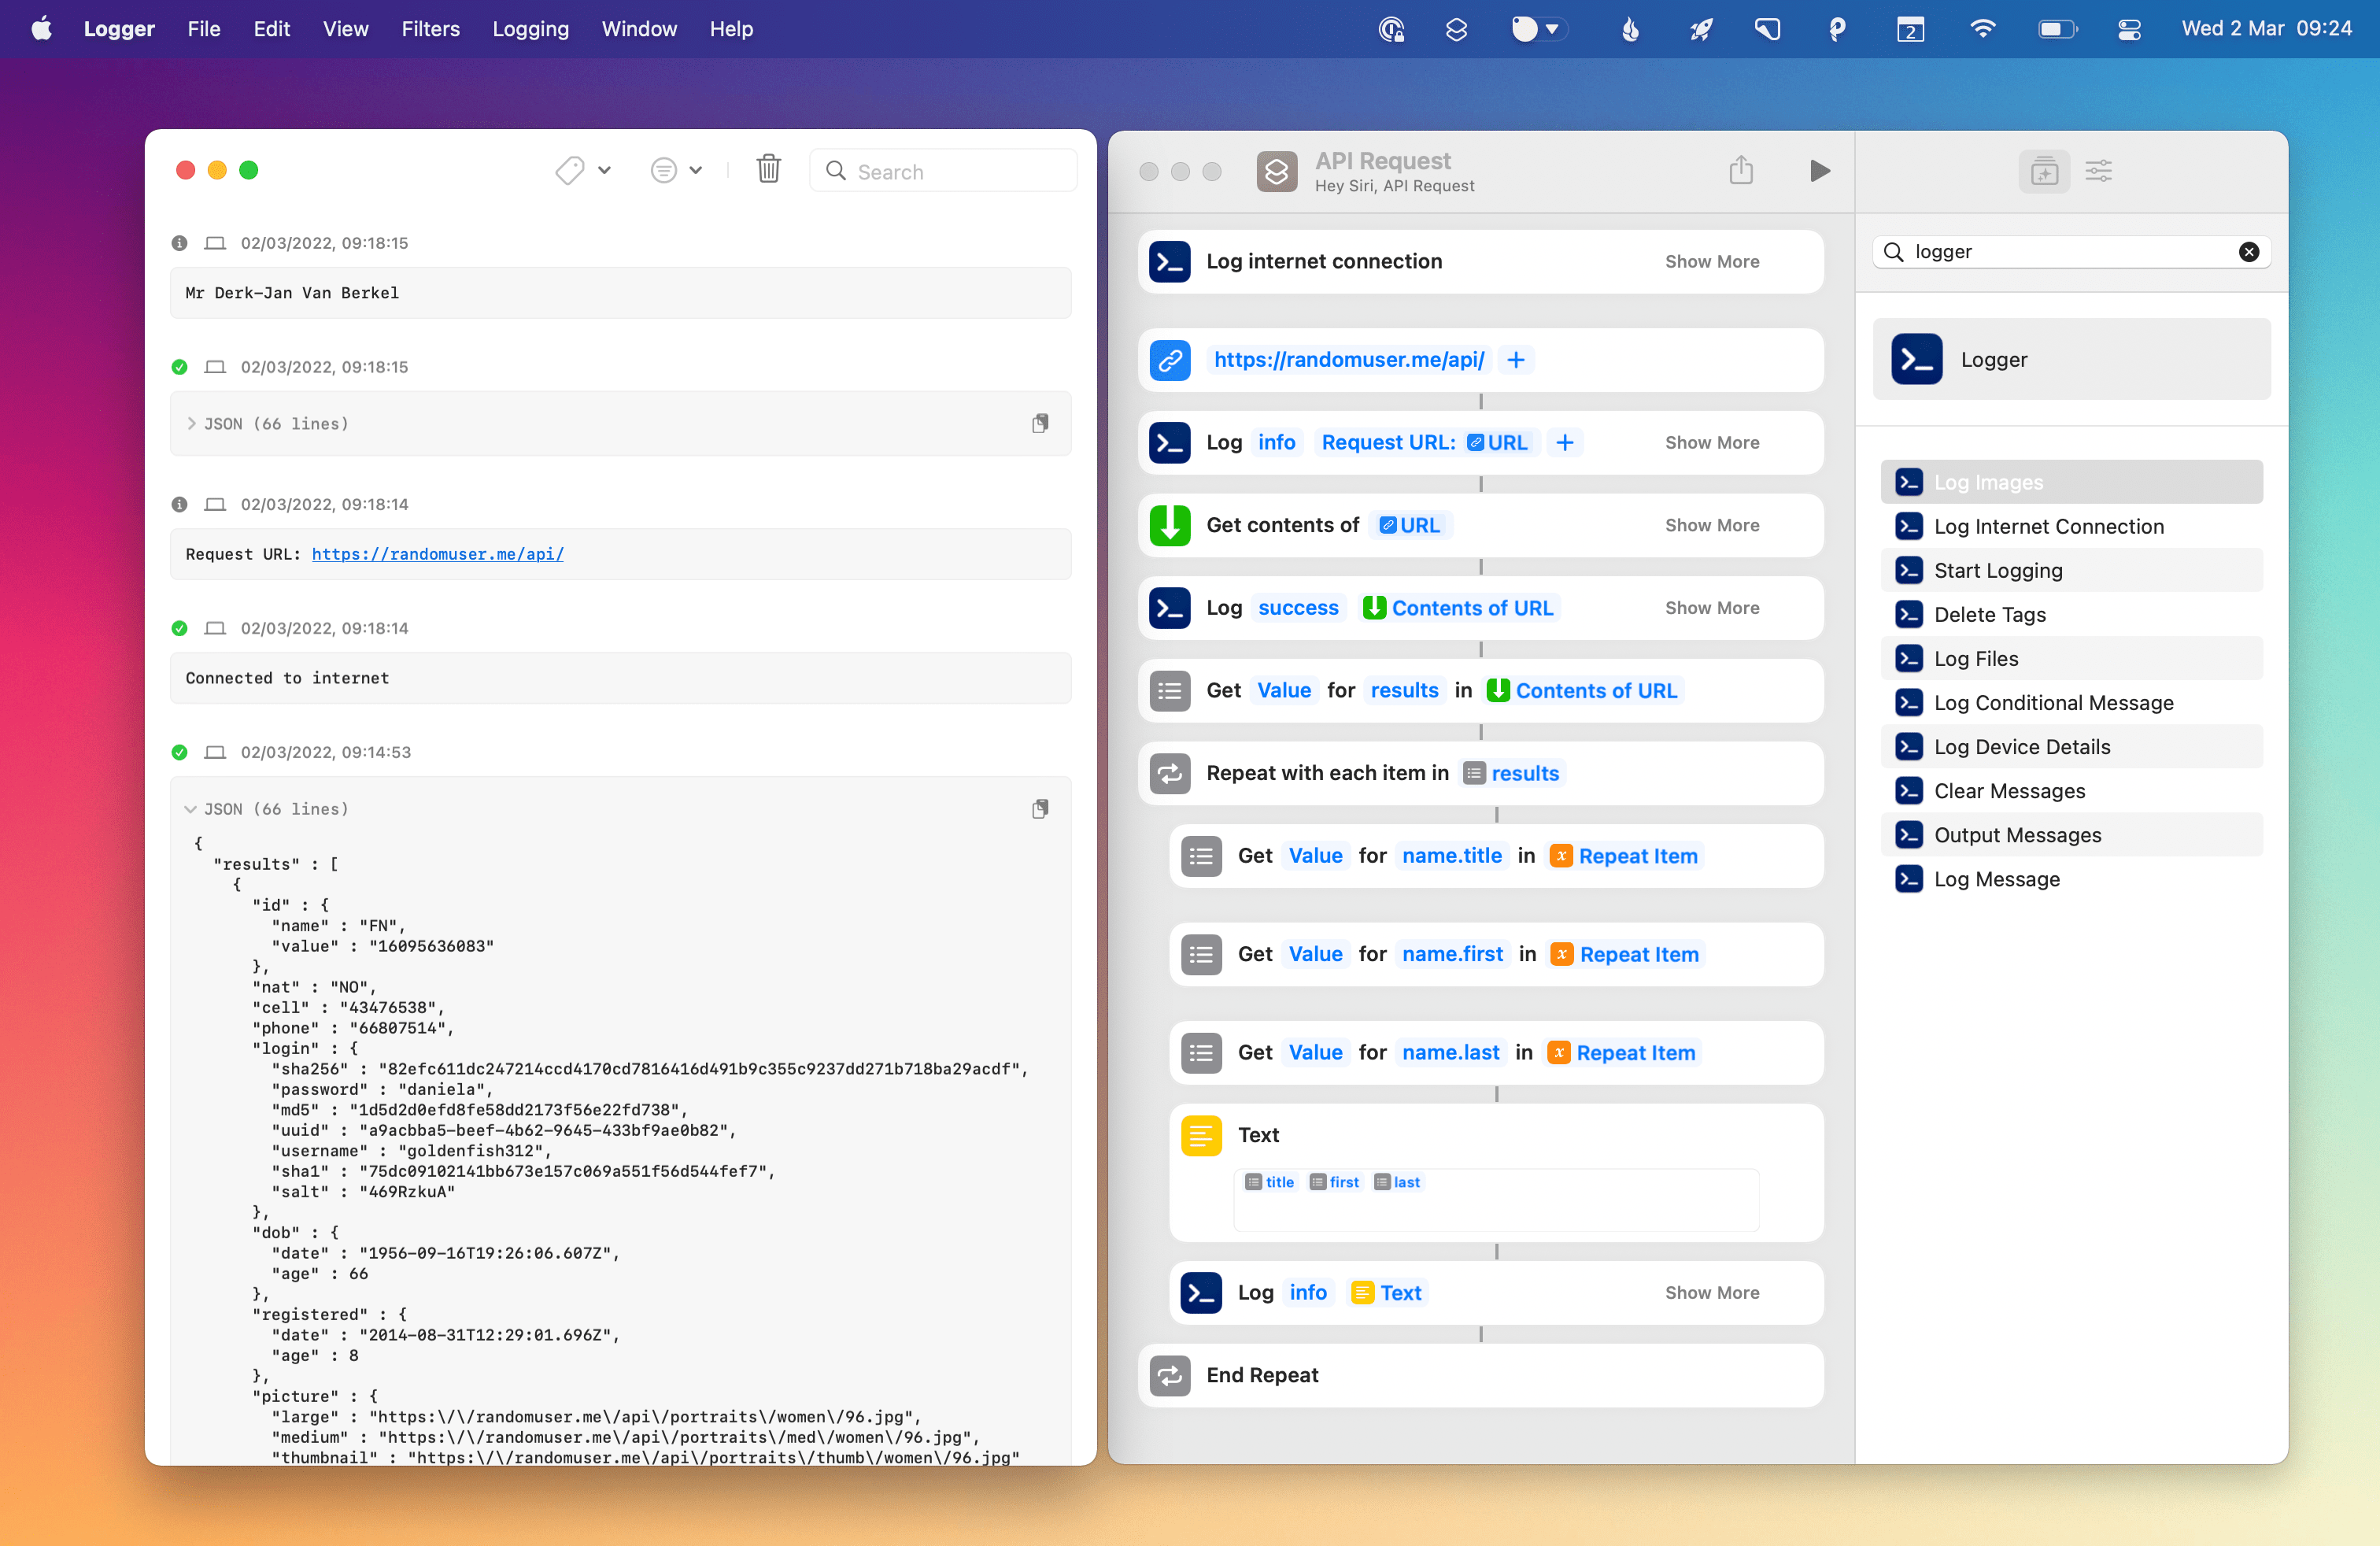Open the Filters menu
This screenshot has width=2380, height=1546.
tap(430, 29)
